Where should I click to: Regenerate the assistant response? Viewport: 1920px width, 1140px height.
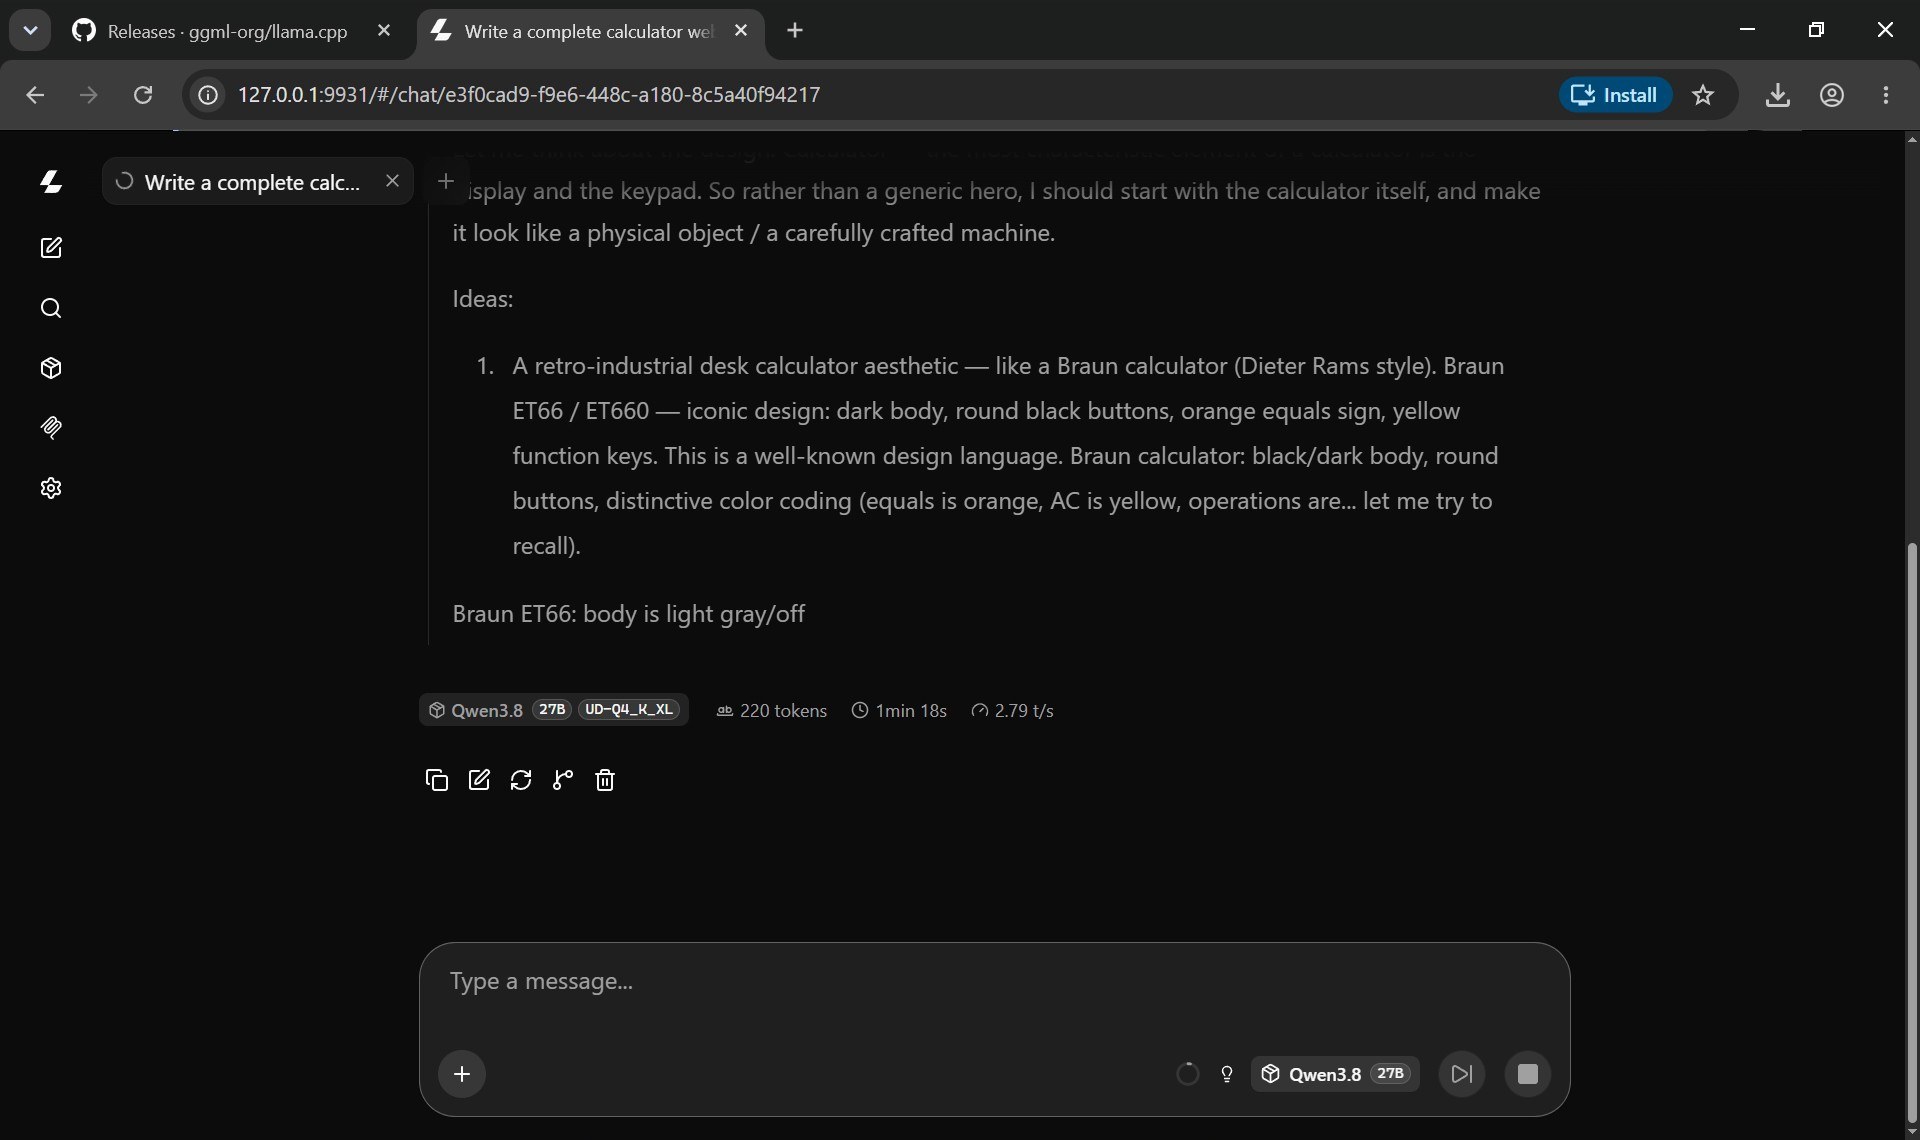pos(521,780)
